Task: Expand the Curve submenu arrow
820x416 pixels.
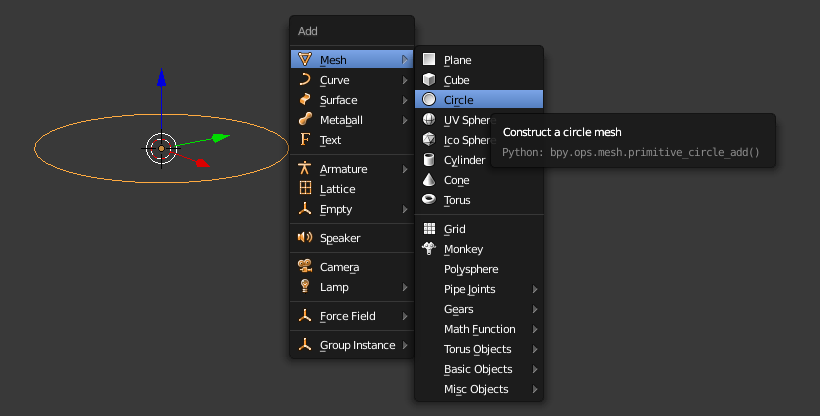Action: point(405,80)
